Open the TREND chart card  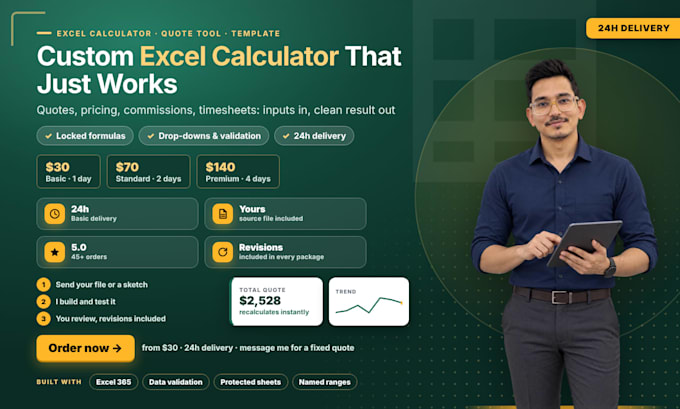369,301
